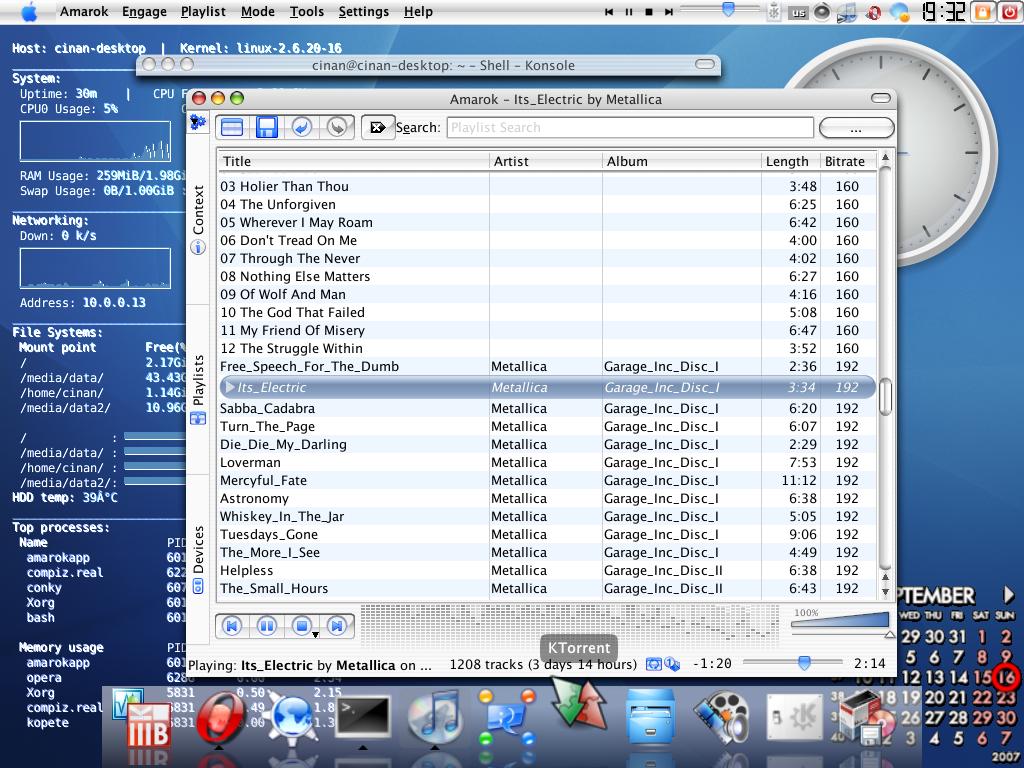Switch to the Devices sidebar tab

coord(199,558)
